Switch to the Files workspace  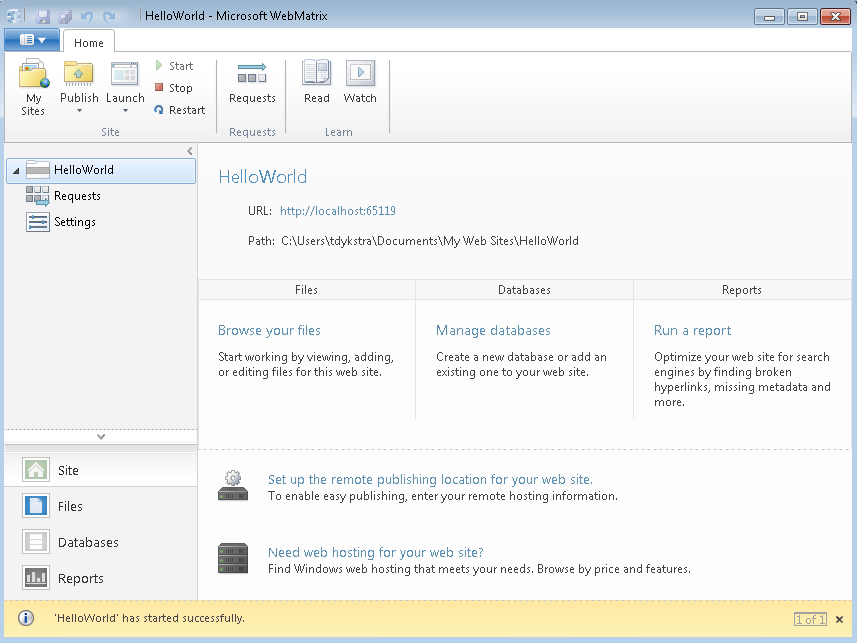(101, 506)
